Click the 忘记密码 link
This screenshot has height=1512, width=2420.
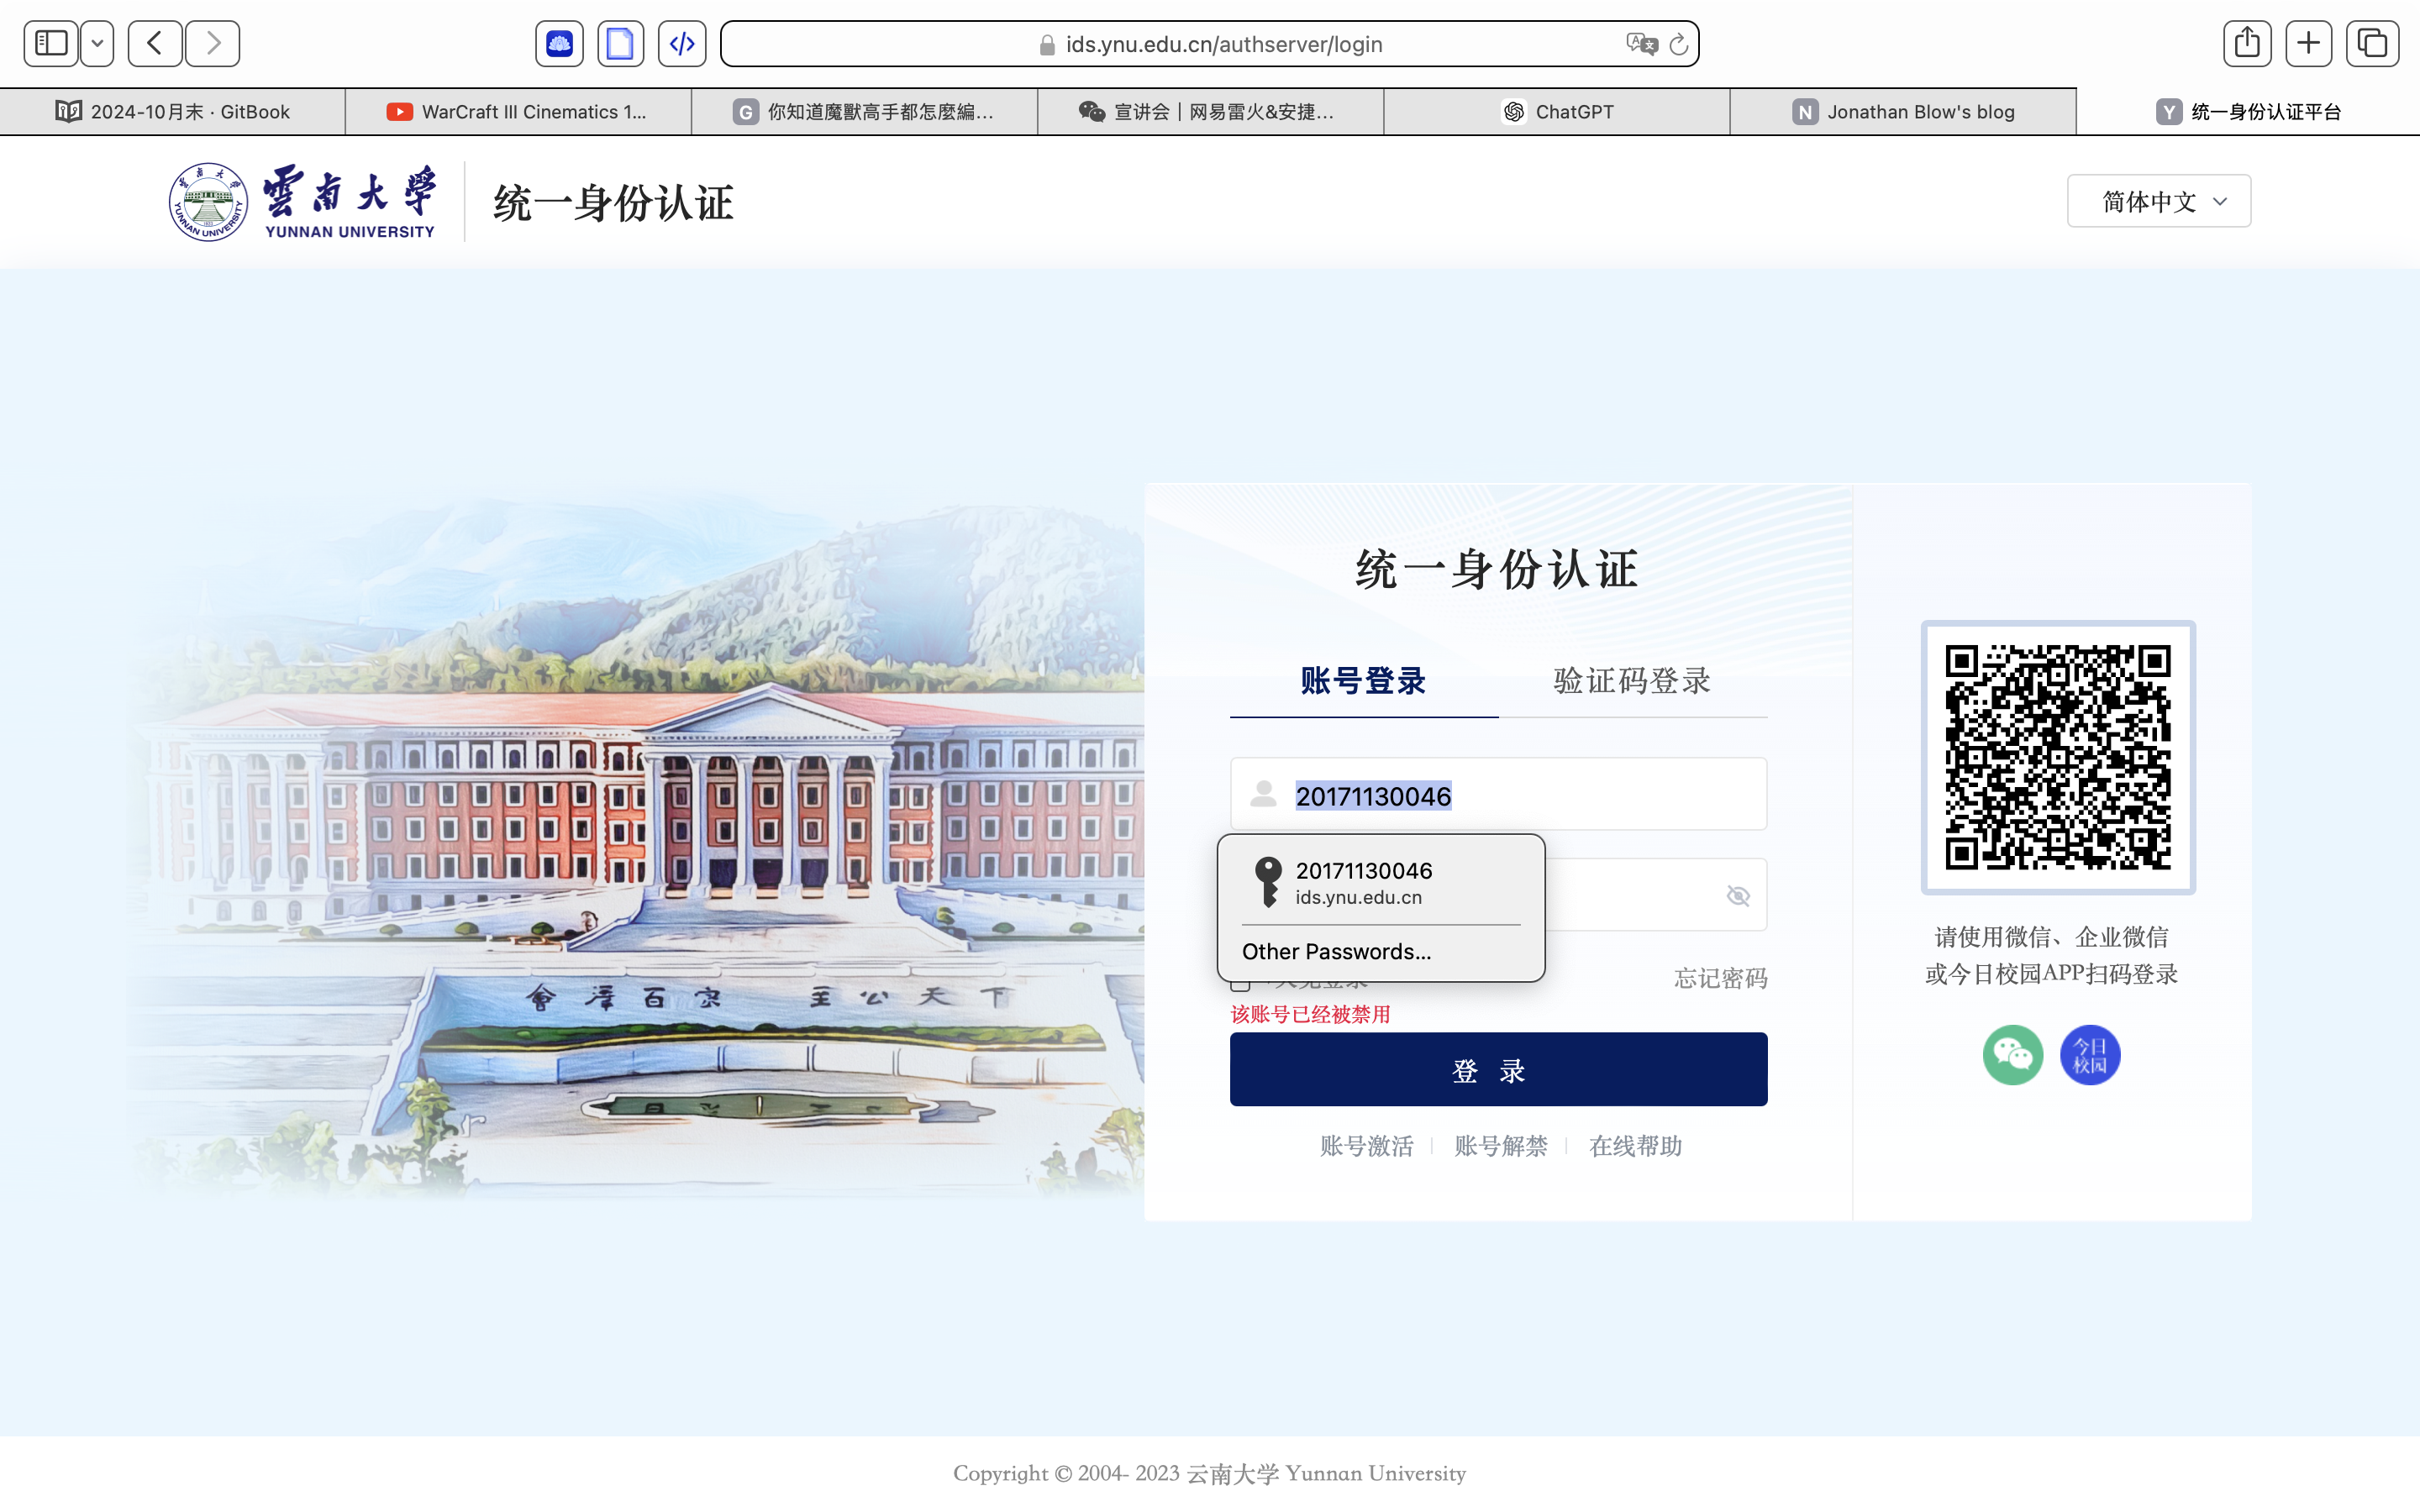pos(1721,978)
